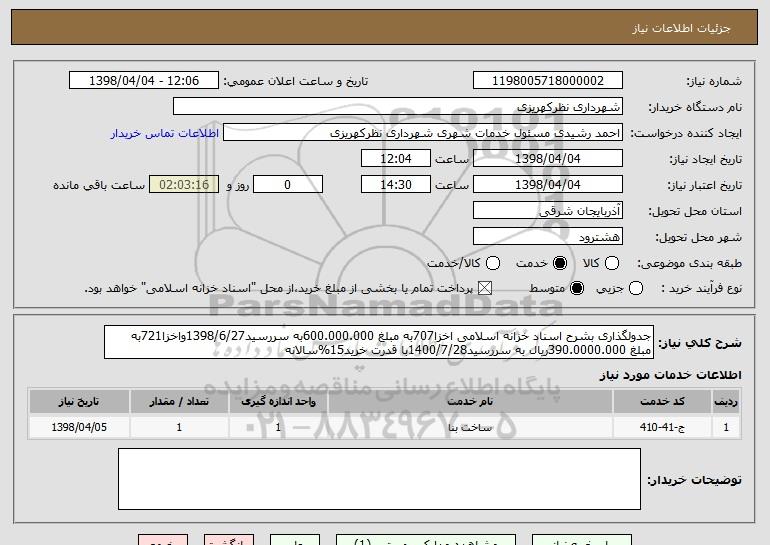Image resolution: width=770 pixels, height=545 pixels.
Task: Click the ساخت بنا service name cell
Action: pos(470,427)
